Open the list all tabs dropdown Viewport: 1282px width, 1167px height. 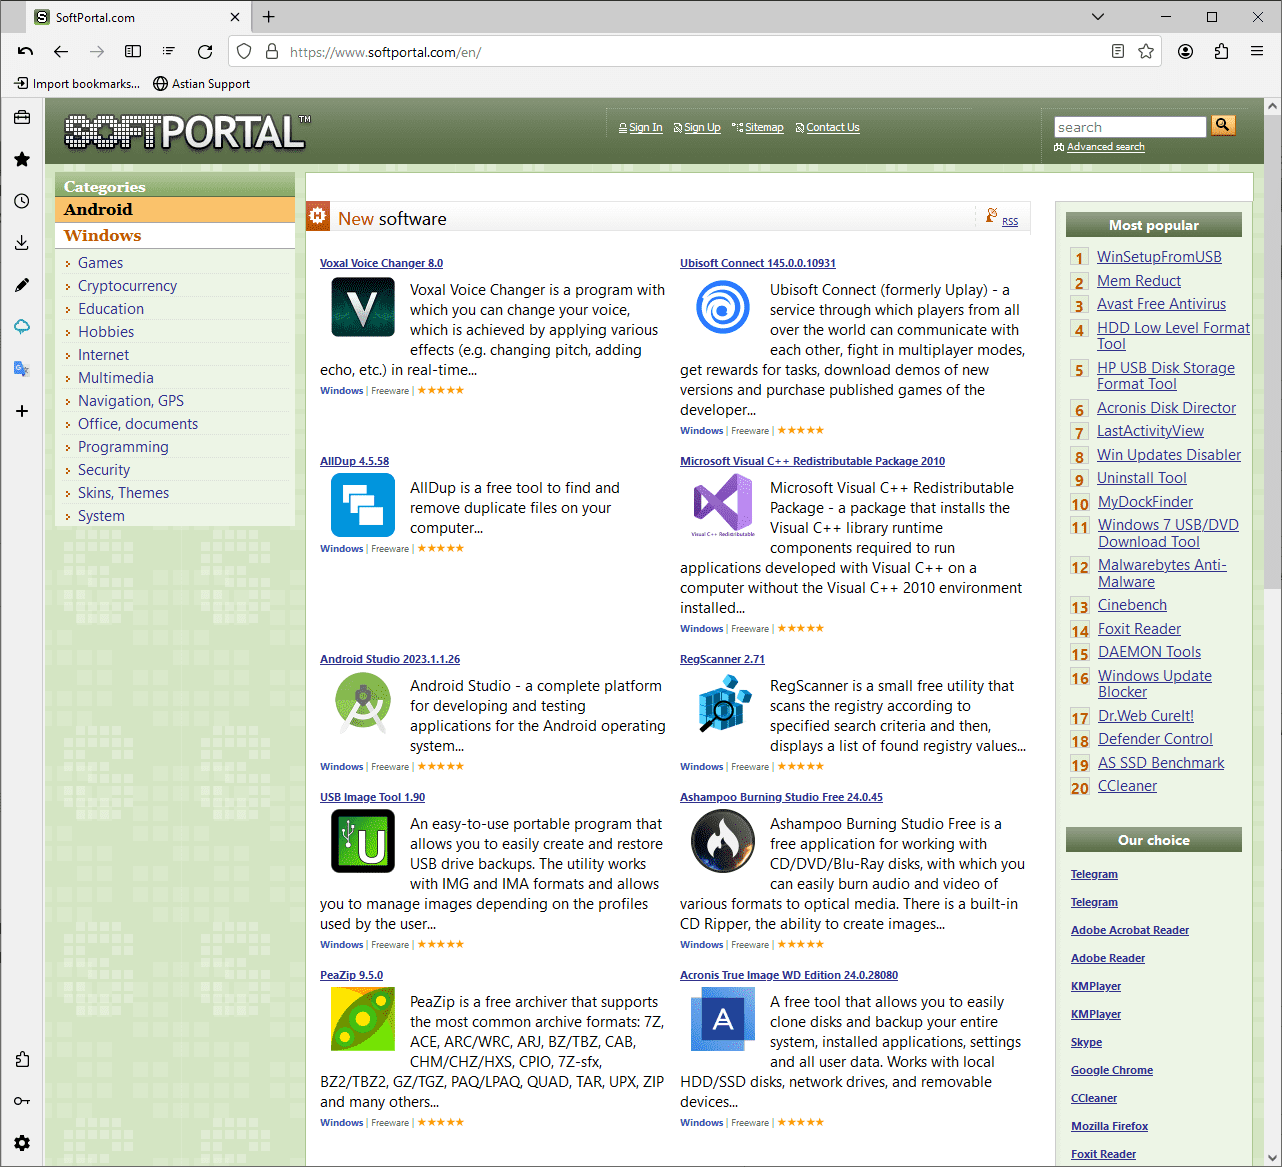1098,17
